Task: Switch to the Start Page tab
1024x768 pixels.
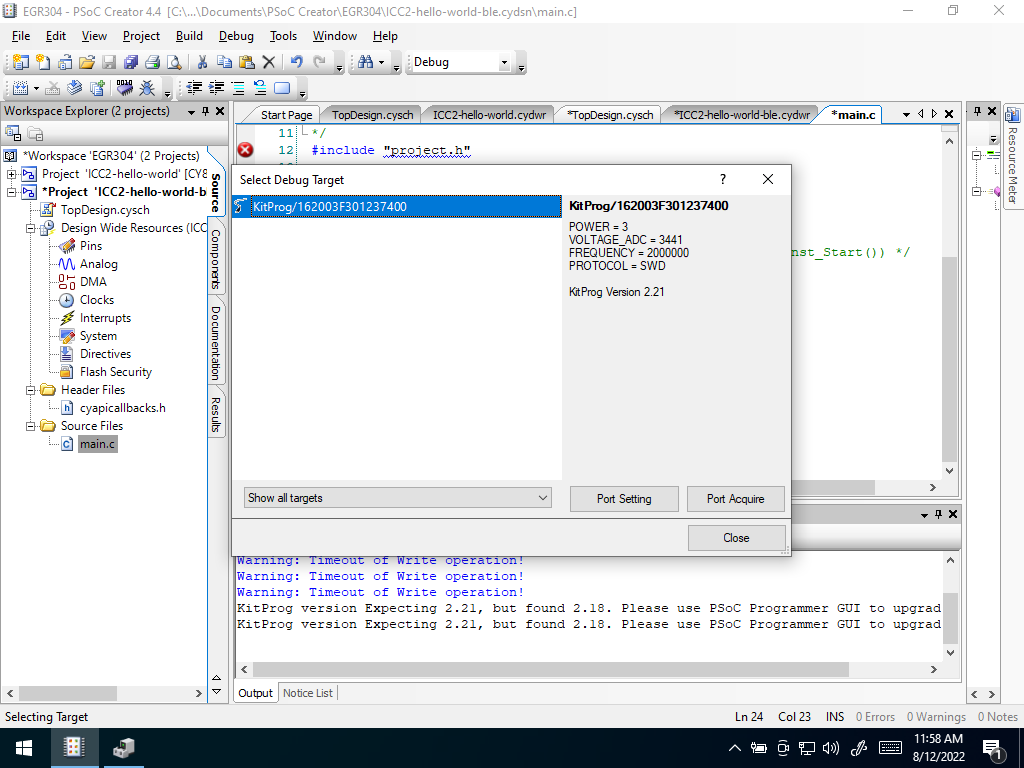Action: click(286, 115)
